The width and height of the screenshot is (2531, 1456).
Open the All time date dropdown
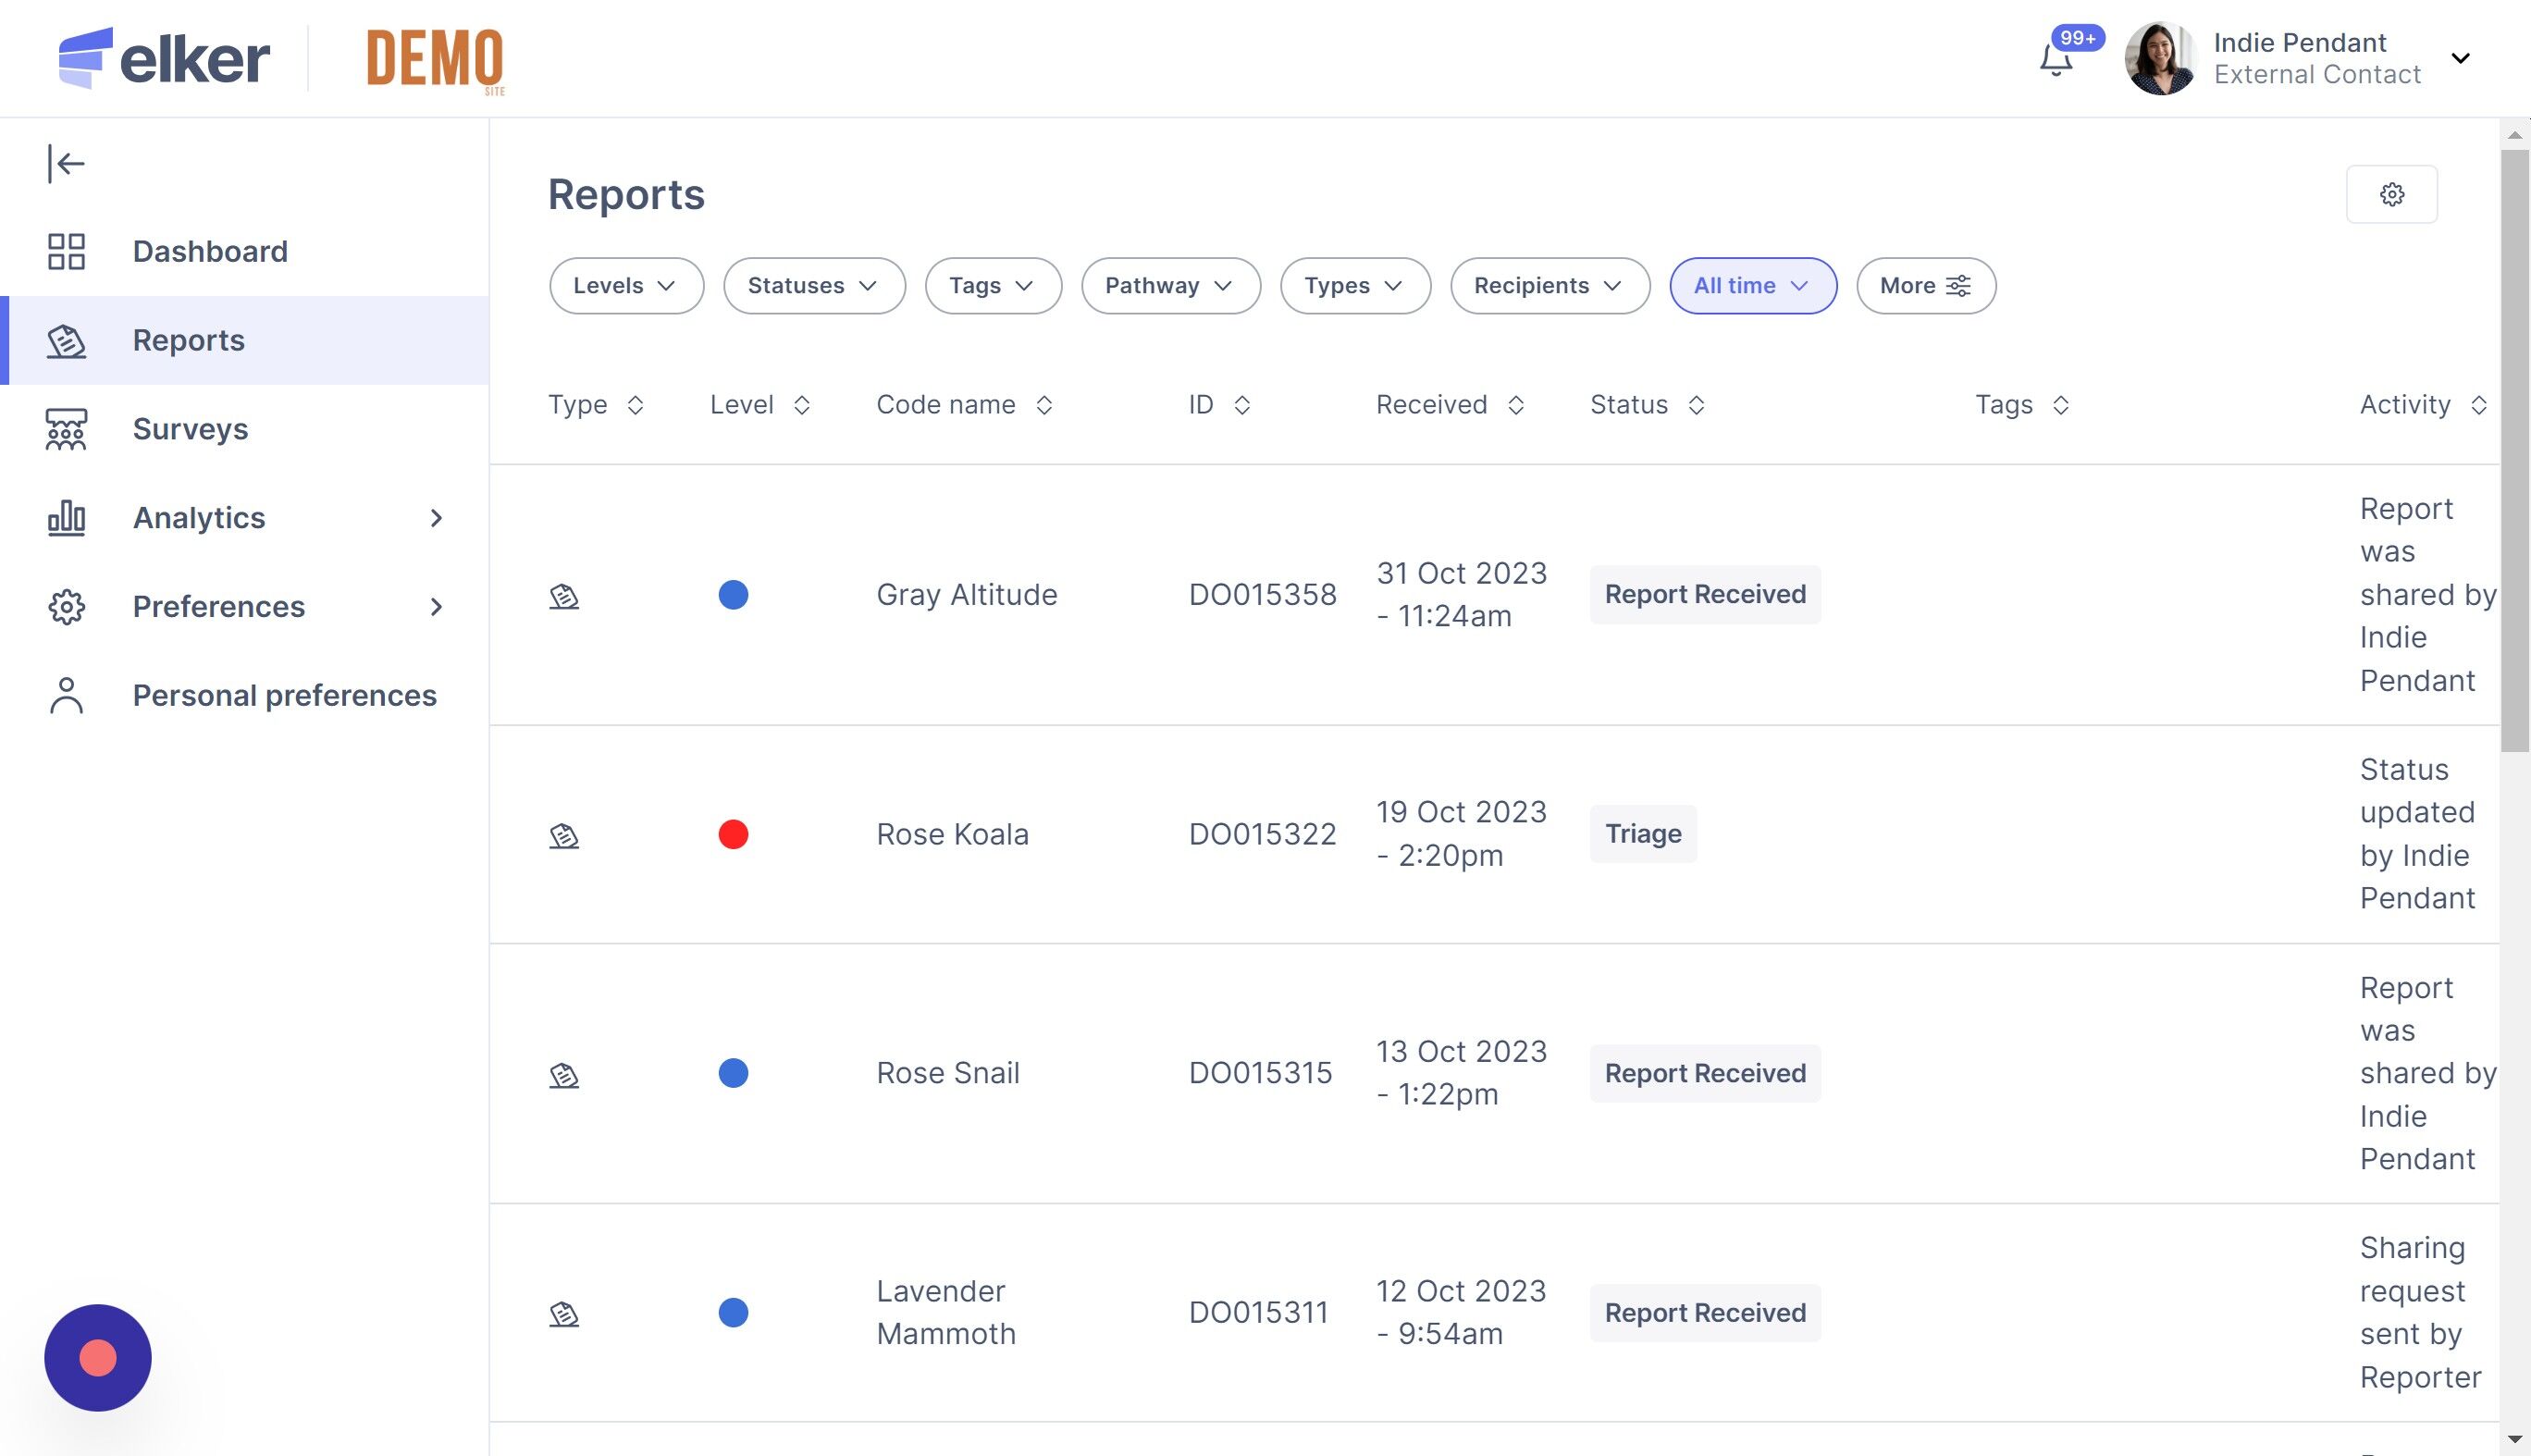click(x=1752, y=286)
